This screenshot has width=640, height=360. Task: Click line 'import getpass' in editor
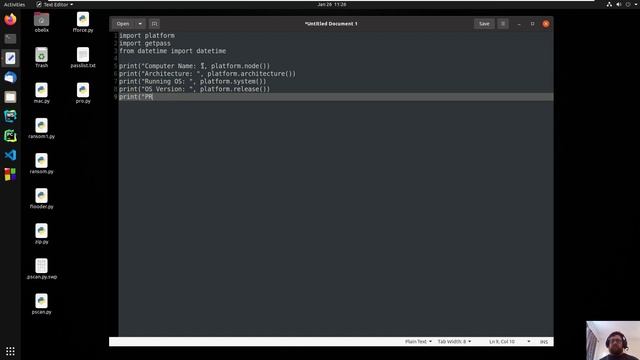tap(145, 43)
